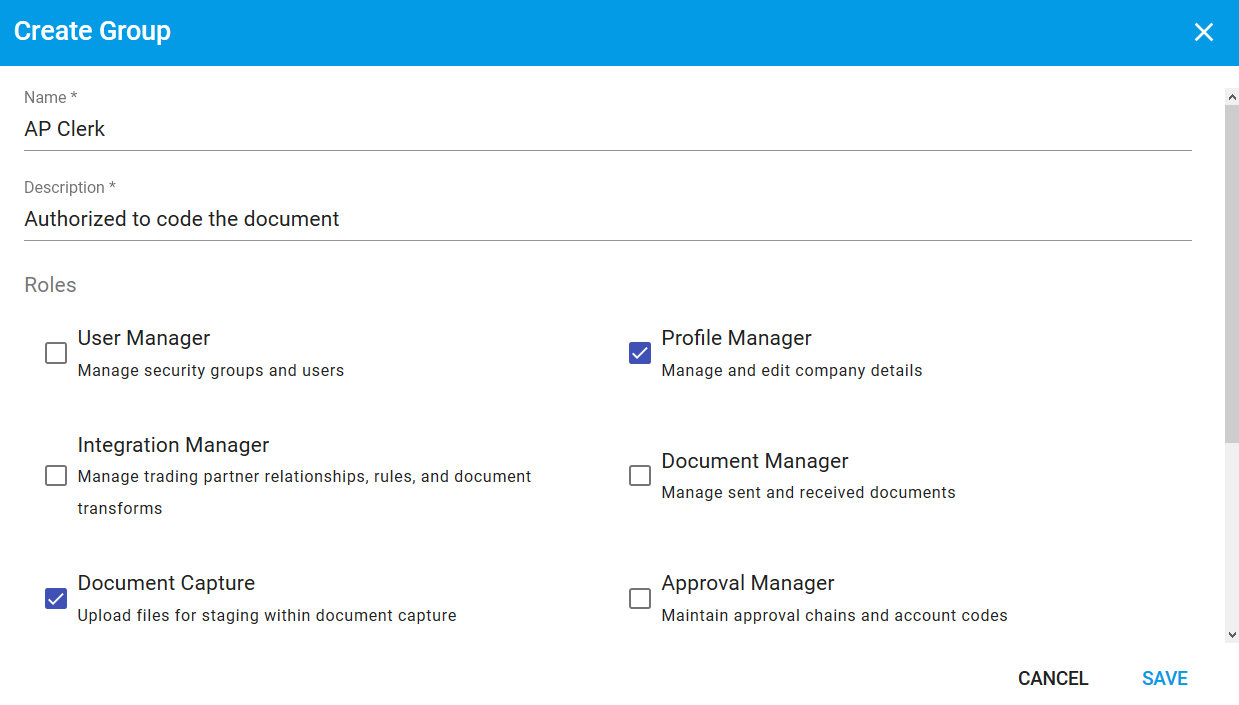Enable the Integration Manager checkbox
This screenshot has height=705, width=1239.
(x=55, y=475)
